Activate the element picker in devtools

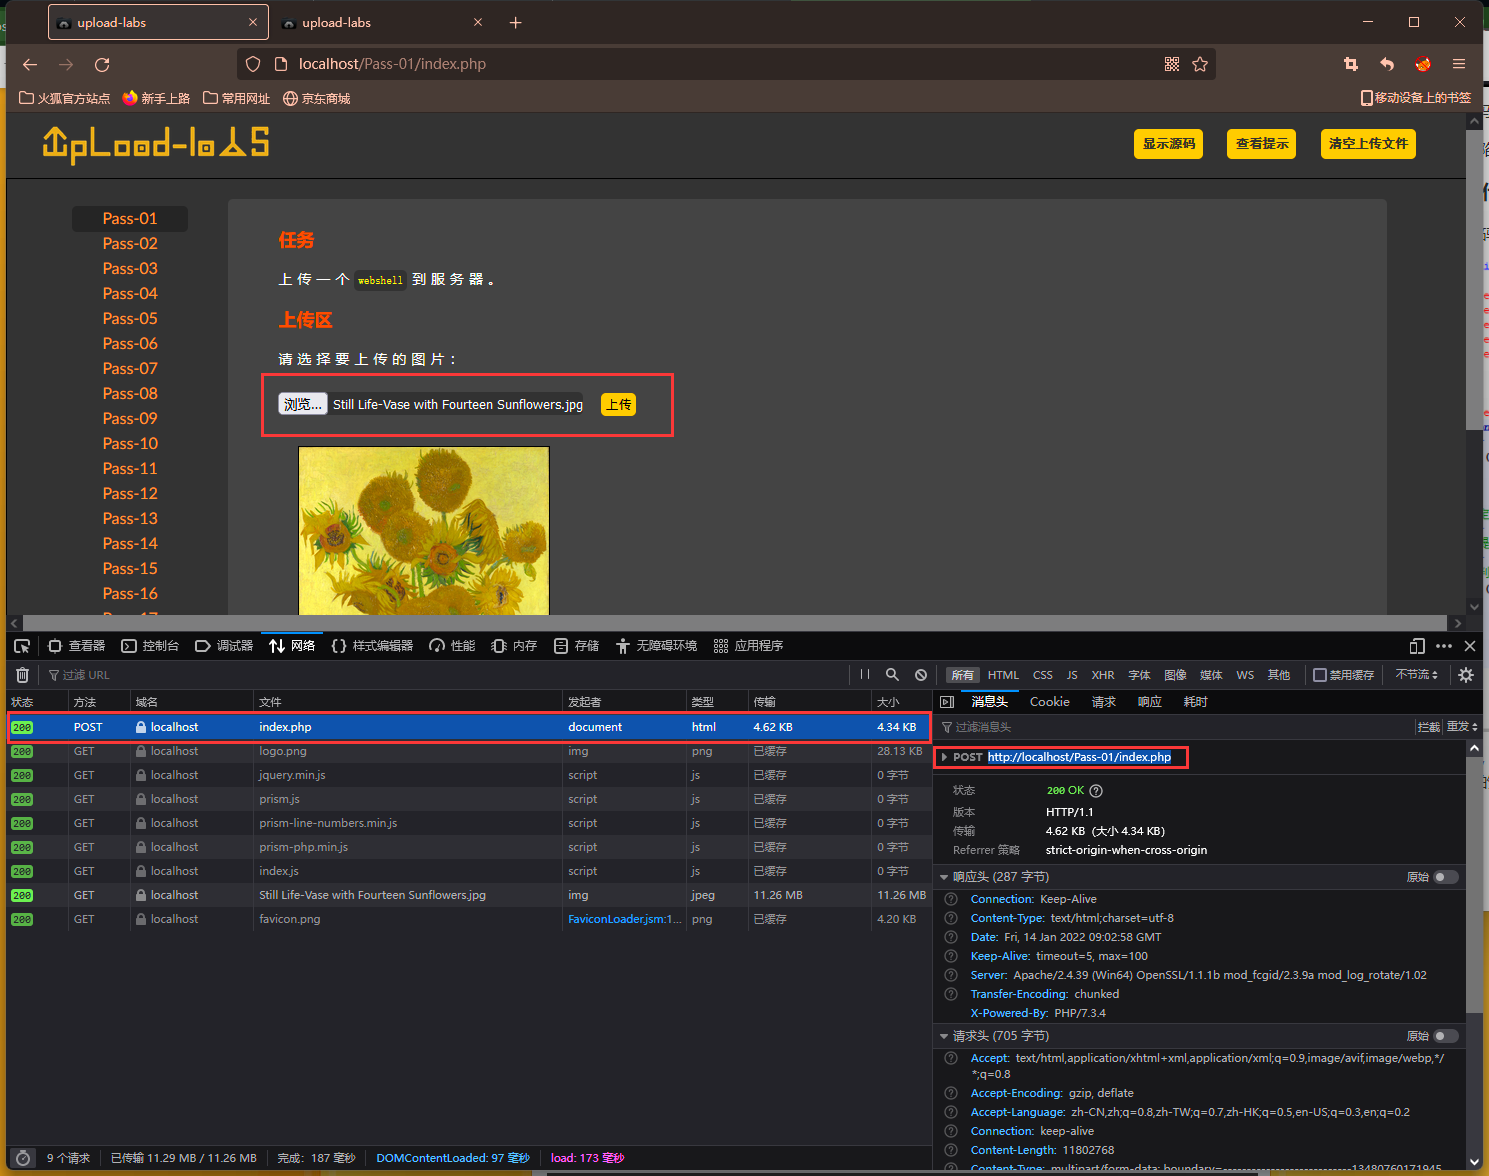pos(22,646)
